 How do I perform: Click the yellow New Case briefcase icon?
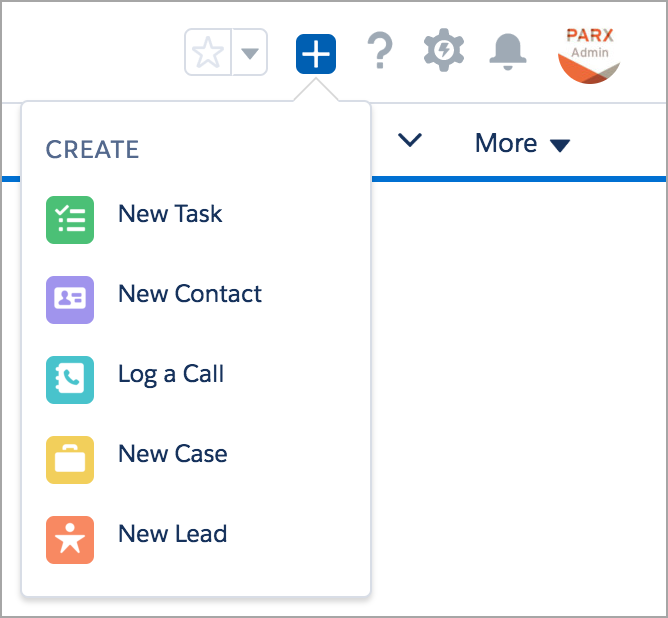[70, 460]
